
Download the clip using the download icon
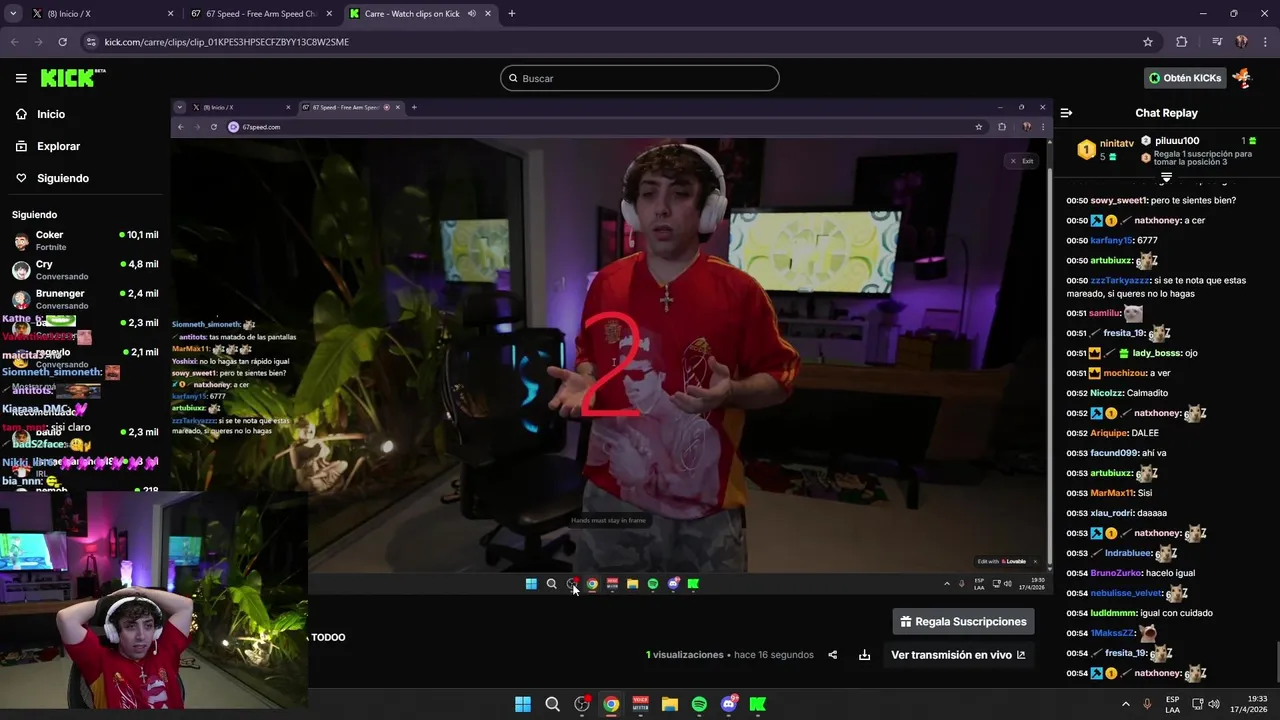point(864,655)
